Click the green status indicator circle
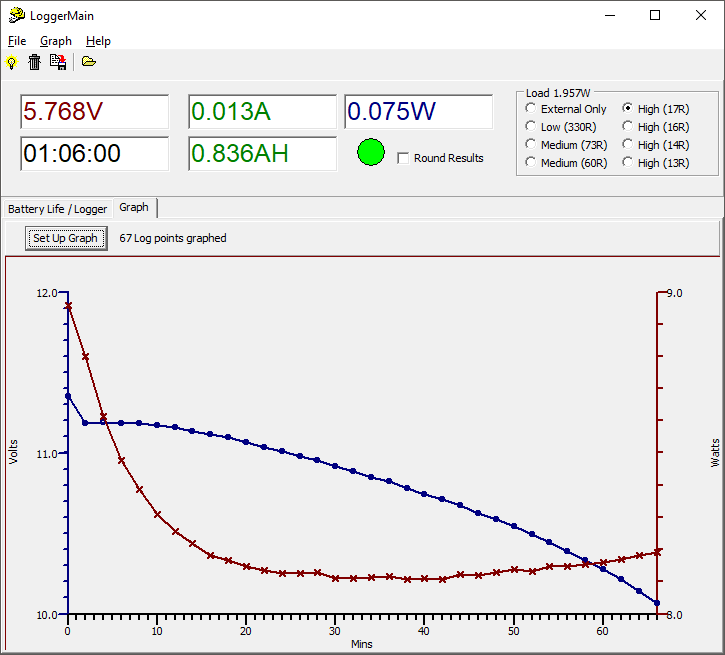This screenshot has width=725, height=655. coord(371,153)
